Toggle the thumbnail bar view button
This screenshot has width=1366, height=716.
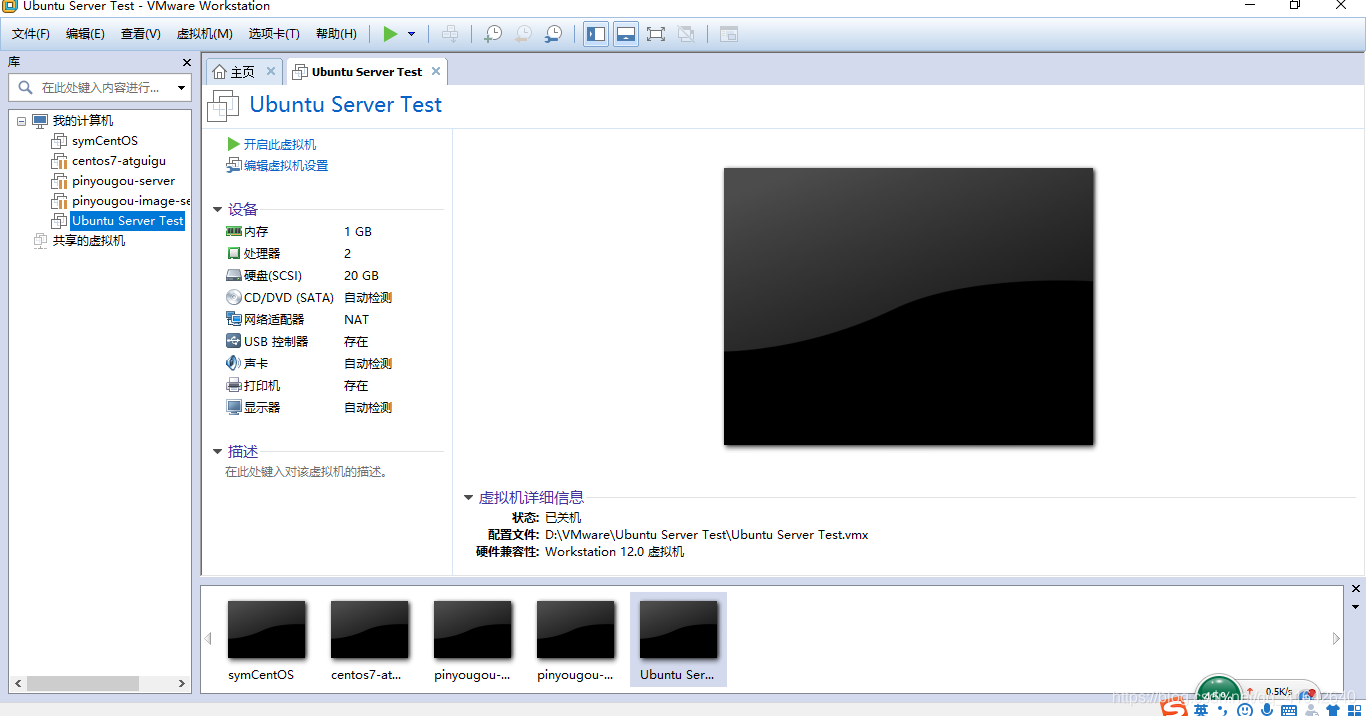coord(626,34)
